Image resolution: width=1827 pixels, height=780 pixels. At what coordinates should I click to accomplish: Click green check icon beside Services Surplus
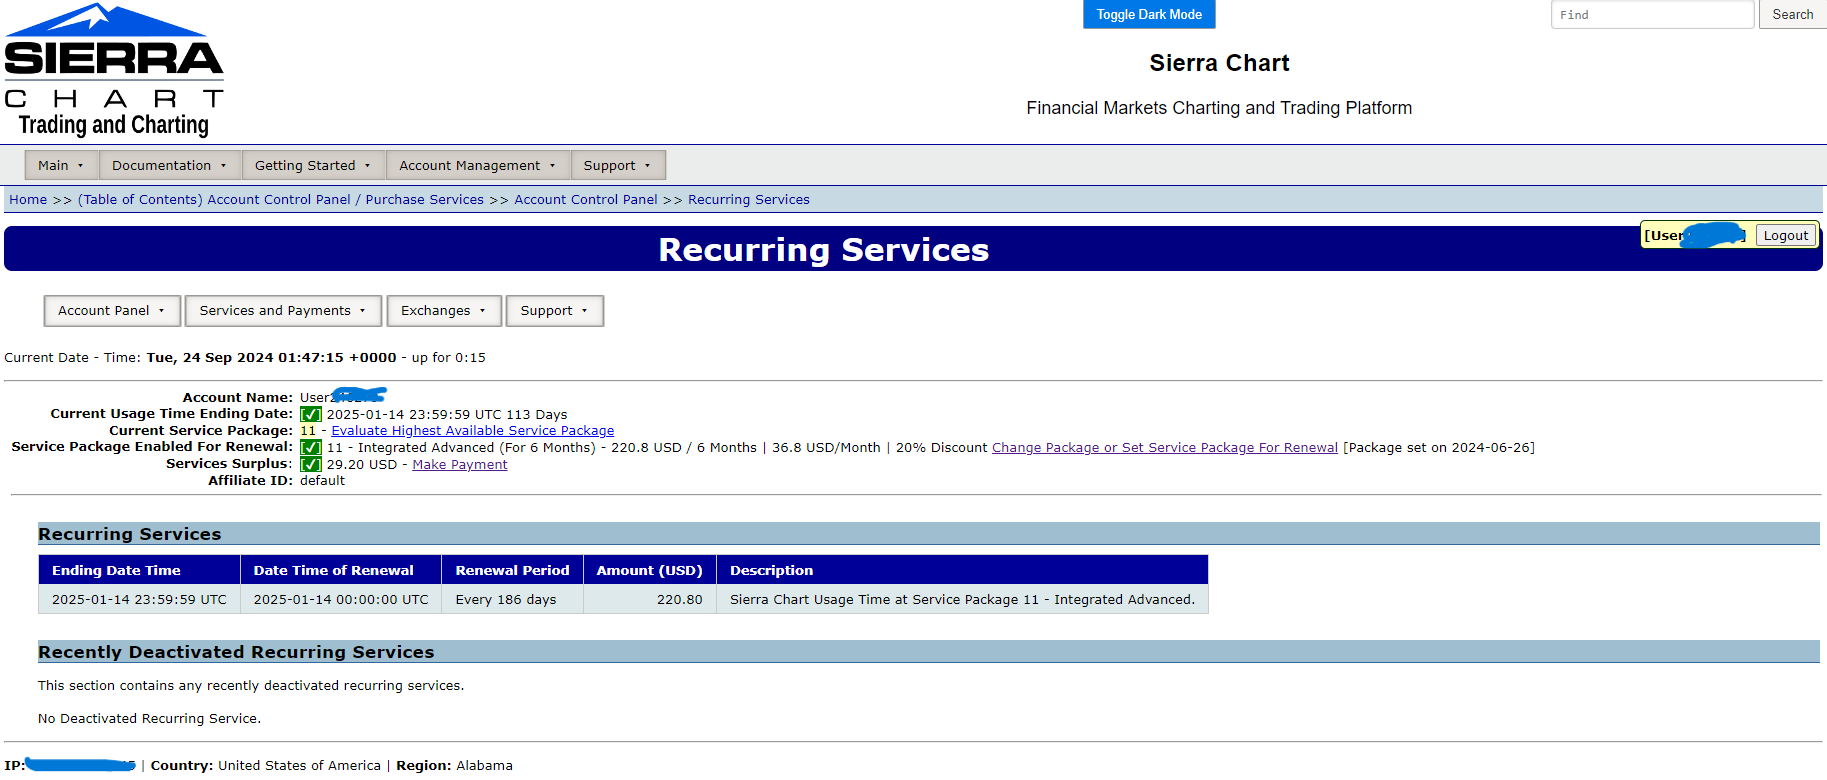pyautogui.click(x=311, y=465)
